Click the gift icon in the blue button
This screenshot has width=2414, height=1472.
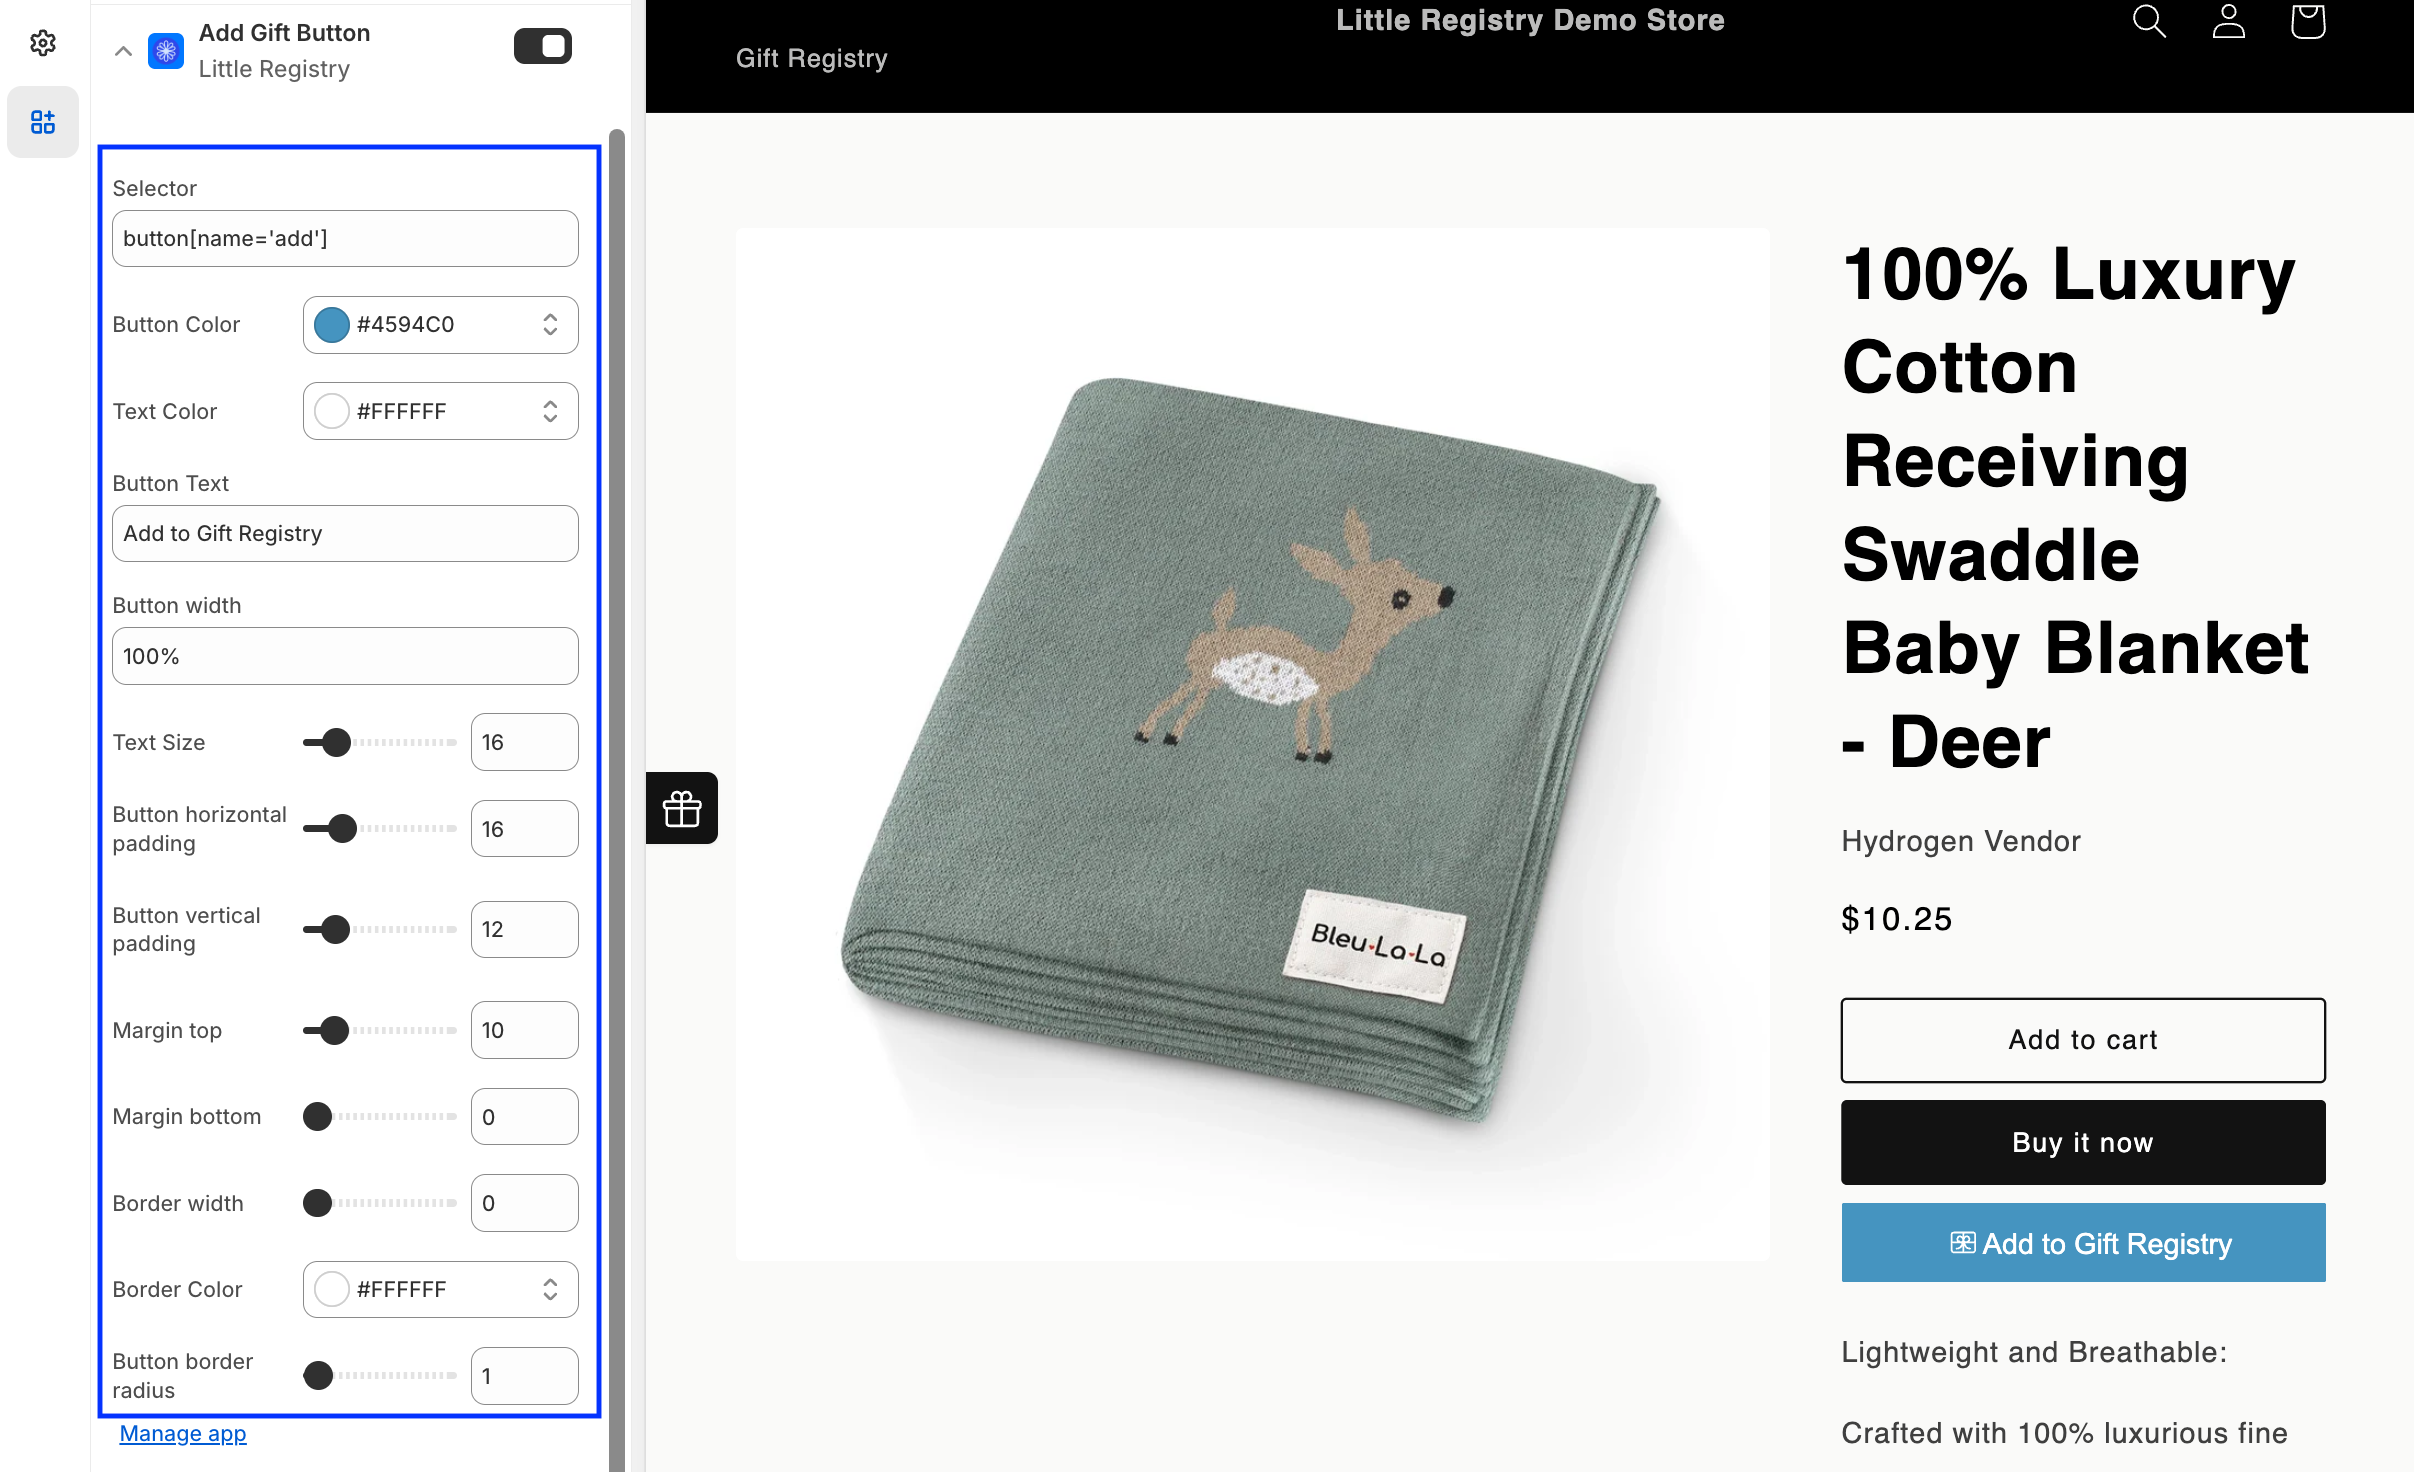(x=1962, y=1243)
